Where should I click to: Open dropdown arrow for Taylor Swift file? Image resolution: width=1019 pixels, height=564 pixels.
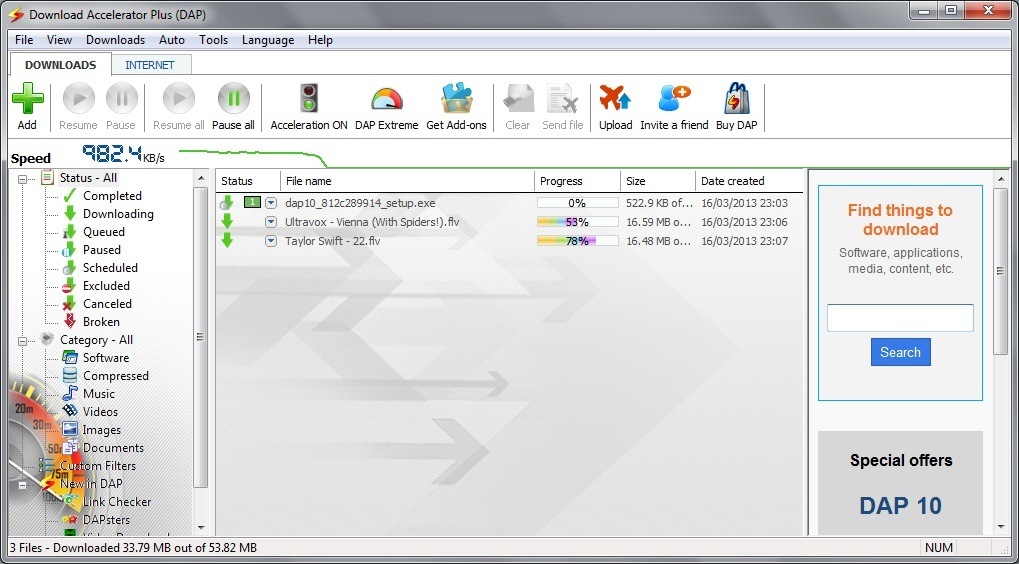click(x=271, y=241)
